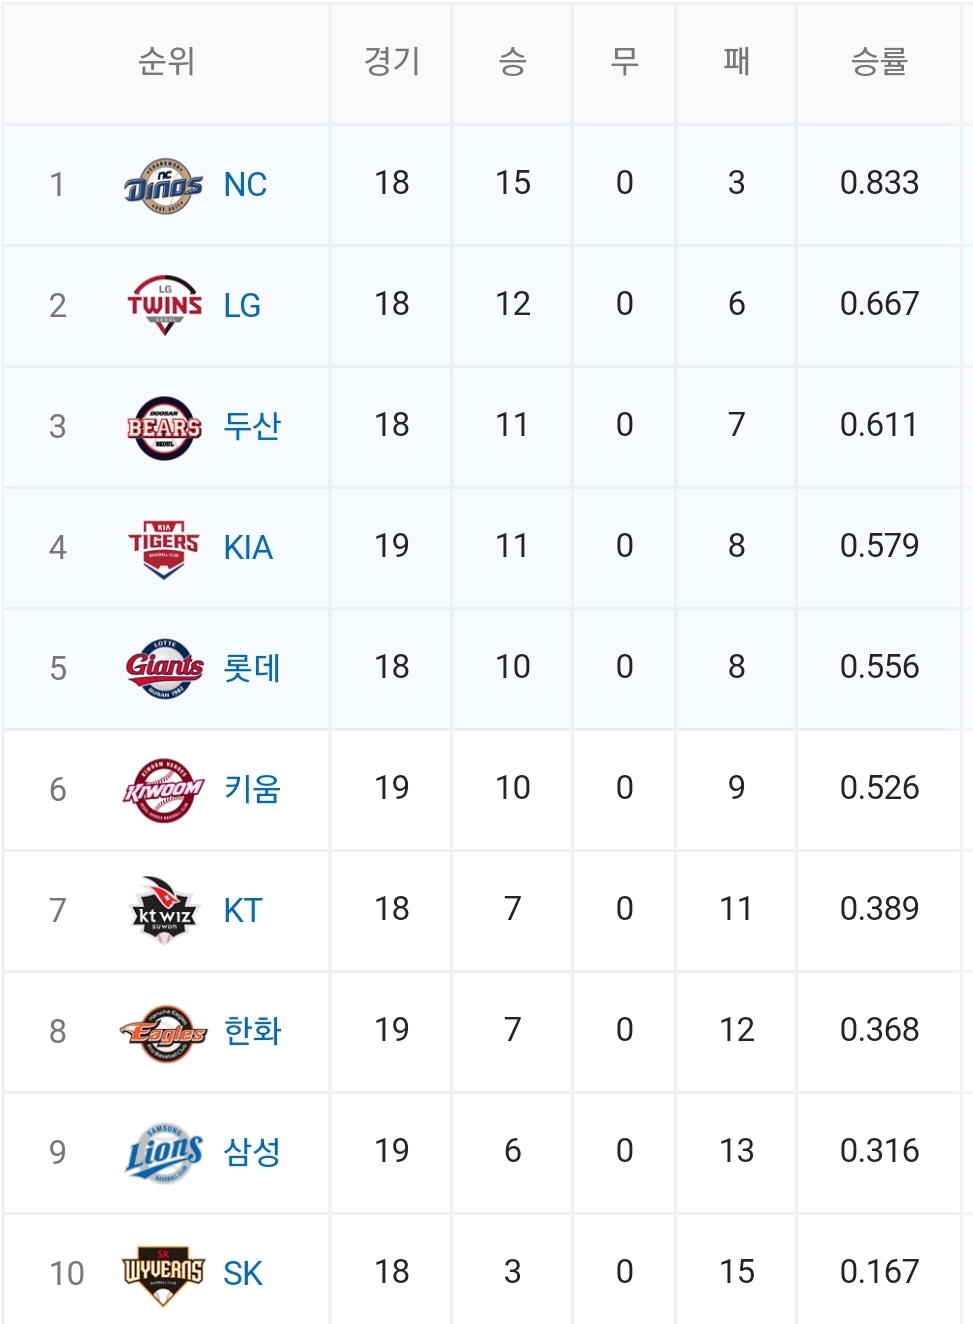Click the LG Twins team logo
This screenshot has height=1324, width=973.
[x=164, y=305]
